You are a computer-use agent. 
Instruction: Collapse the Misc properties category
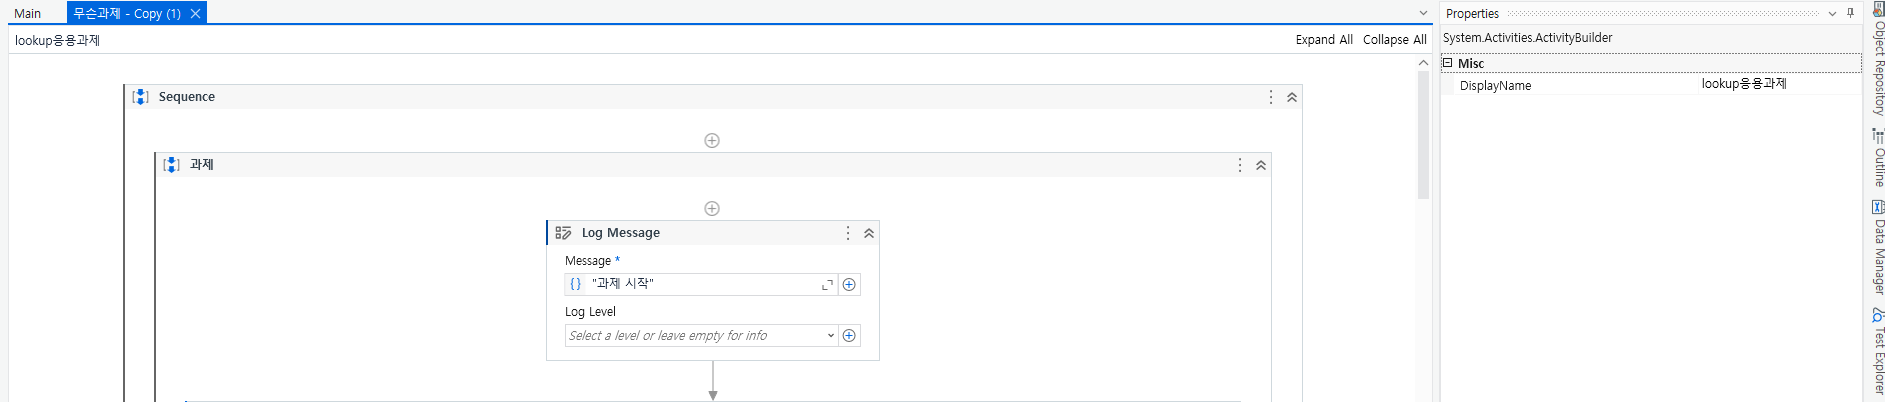[x=1447, y=63]
